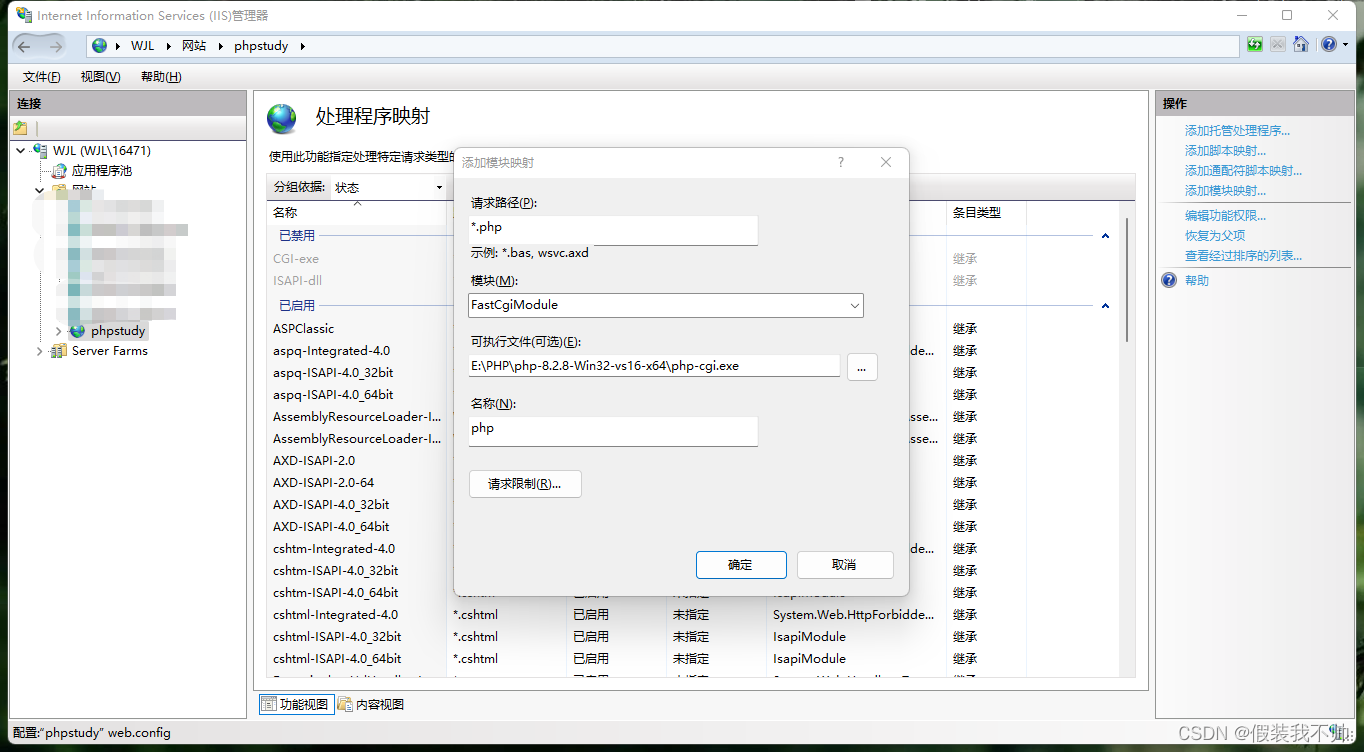This screenshot has height=752, width=1364.
Task: Click the phpstudy site globe icon in tree
Action: click(x=78, y=331)
